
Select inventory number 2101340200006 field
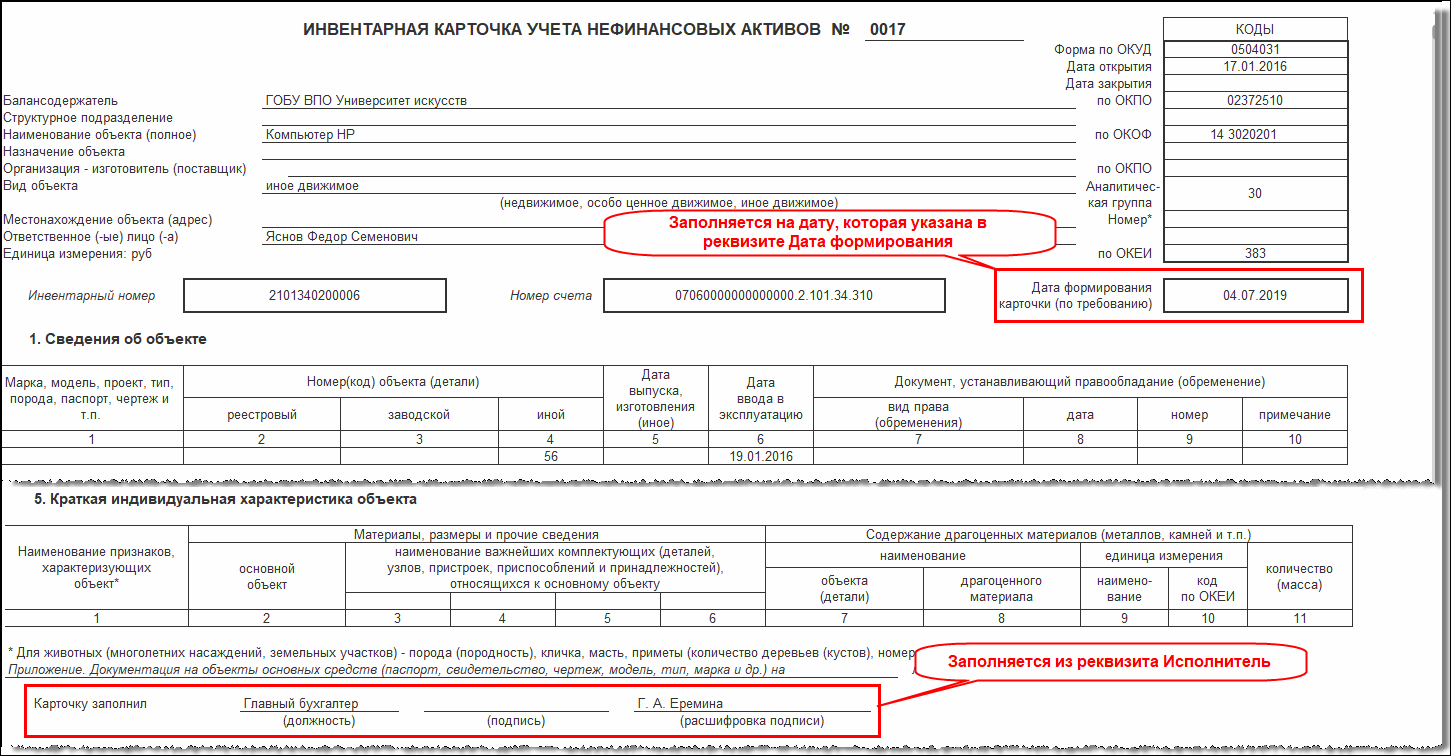(x=315, y=295)
